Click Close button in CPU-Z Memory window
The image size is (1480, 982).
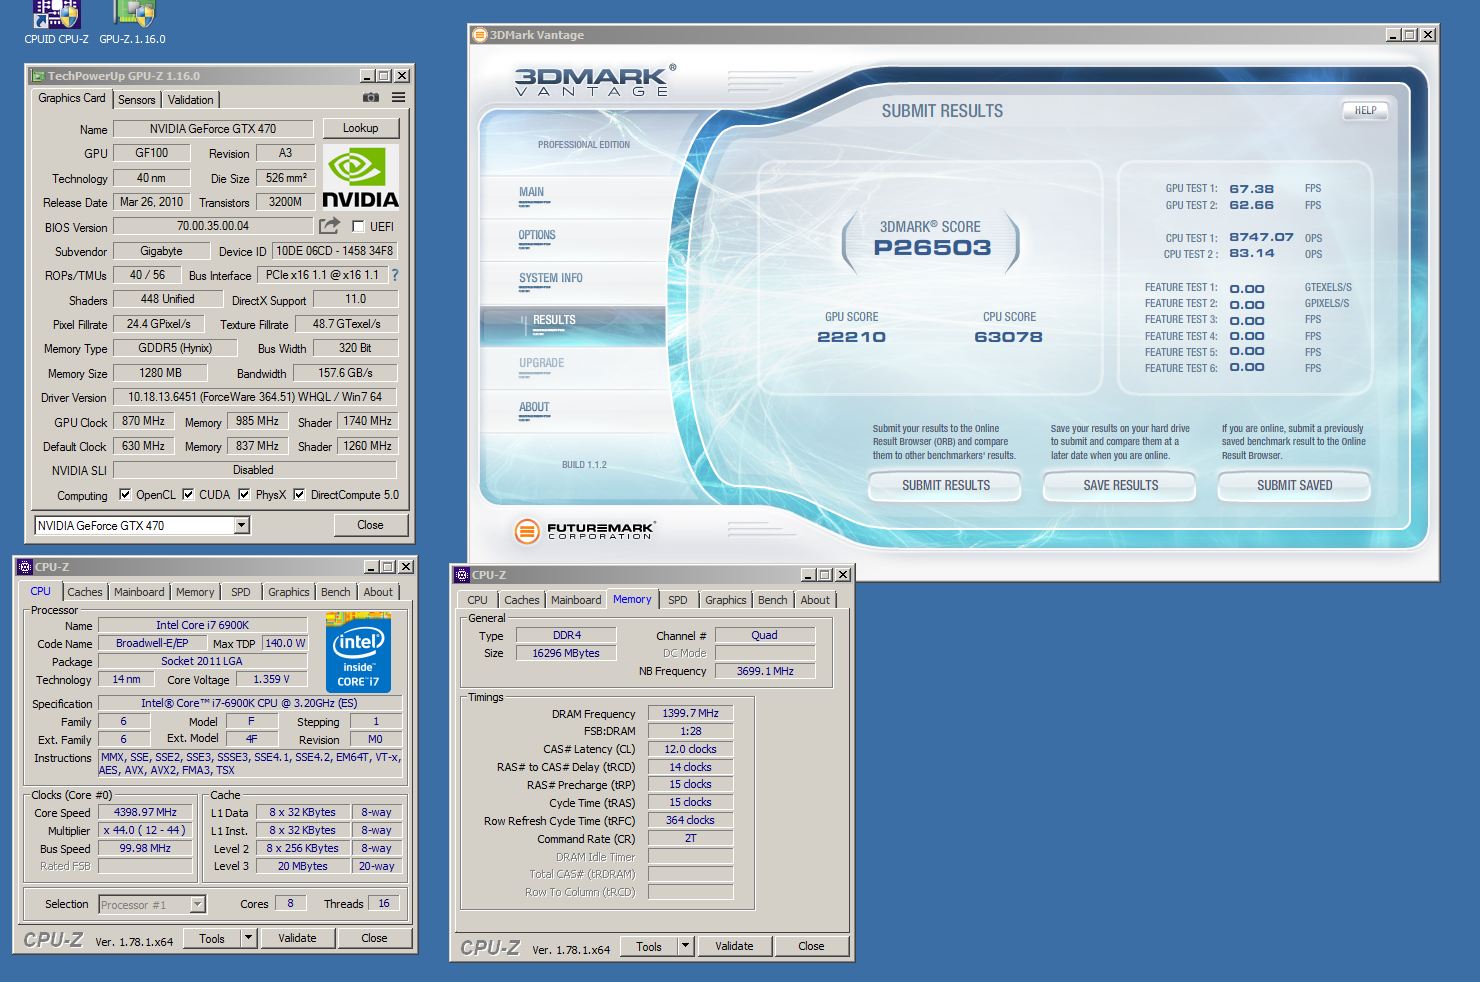pyautogui.click(x=811, y=946)
